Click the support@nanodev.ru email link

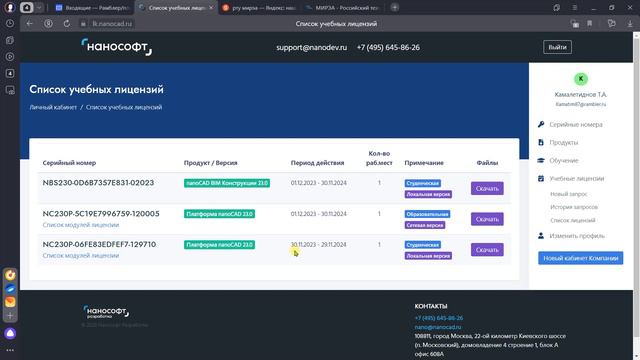click(x=311, y=47)
